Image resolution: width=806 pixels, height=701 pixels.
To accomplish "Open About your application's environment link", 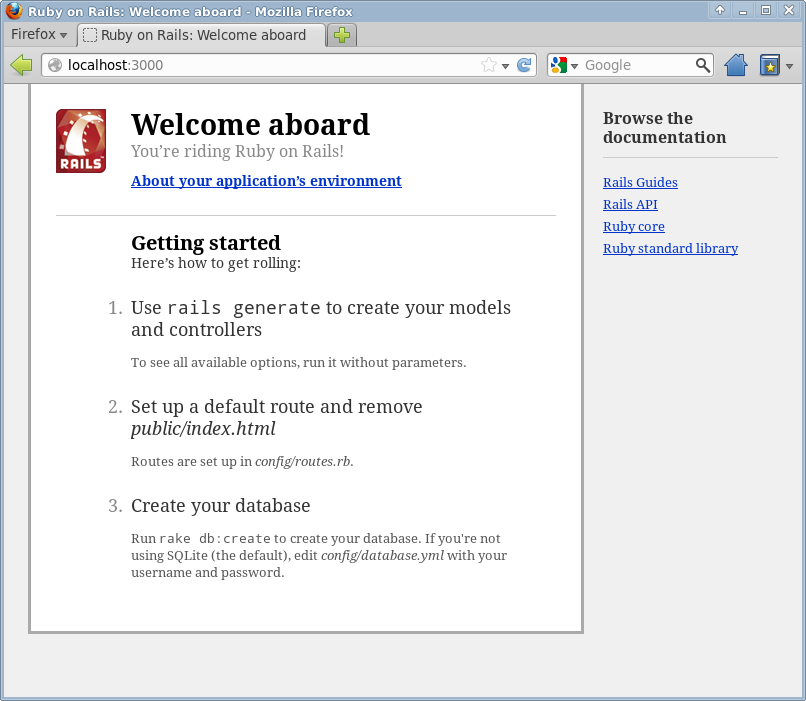I will point(266,181).
